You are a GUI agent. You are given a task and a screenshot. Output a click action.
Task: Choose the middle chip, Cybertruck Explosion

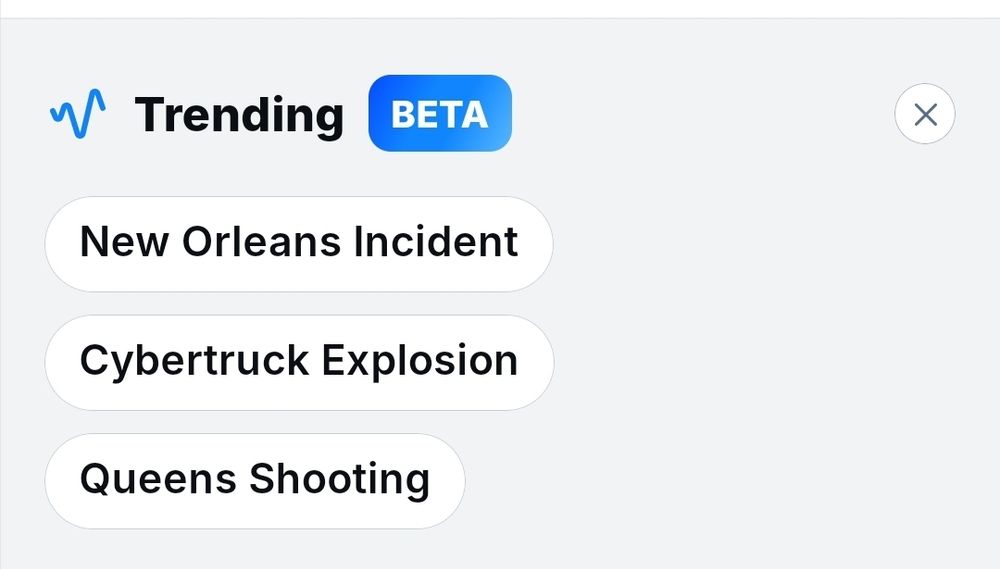click(x=299, y=362)
